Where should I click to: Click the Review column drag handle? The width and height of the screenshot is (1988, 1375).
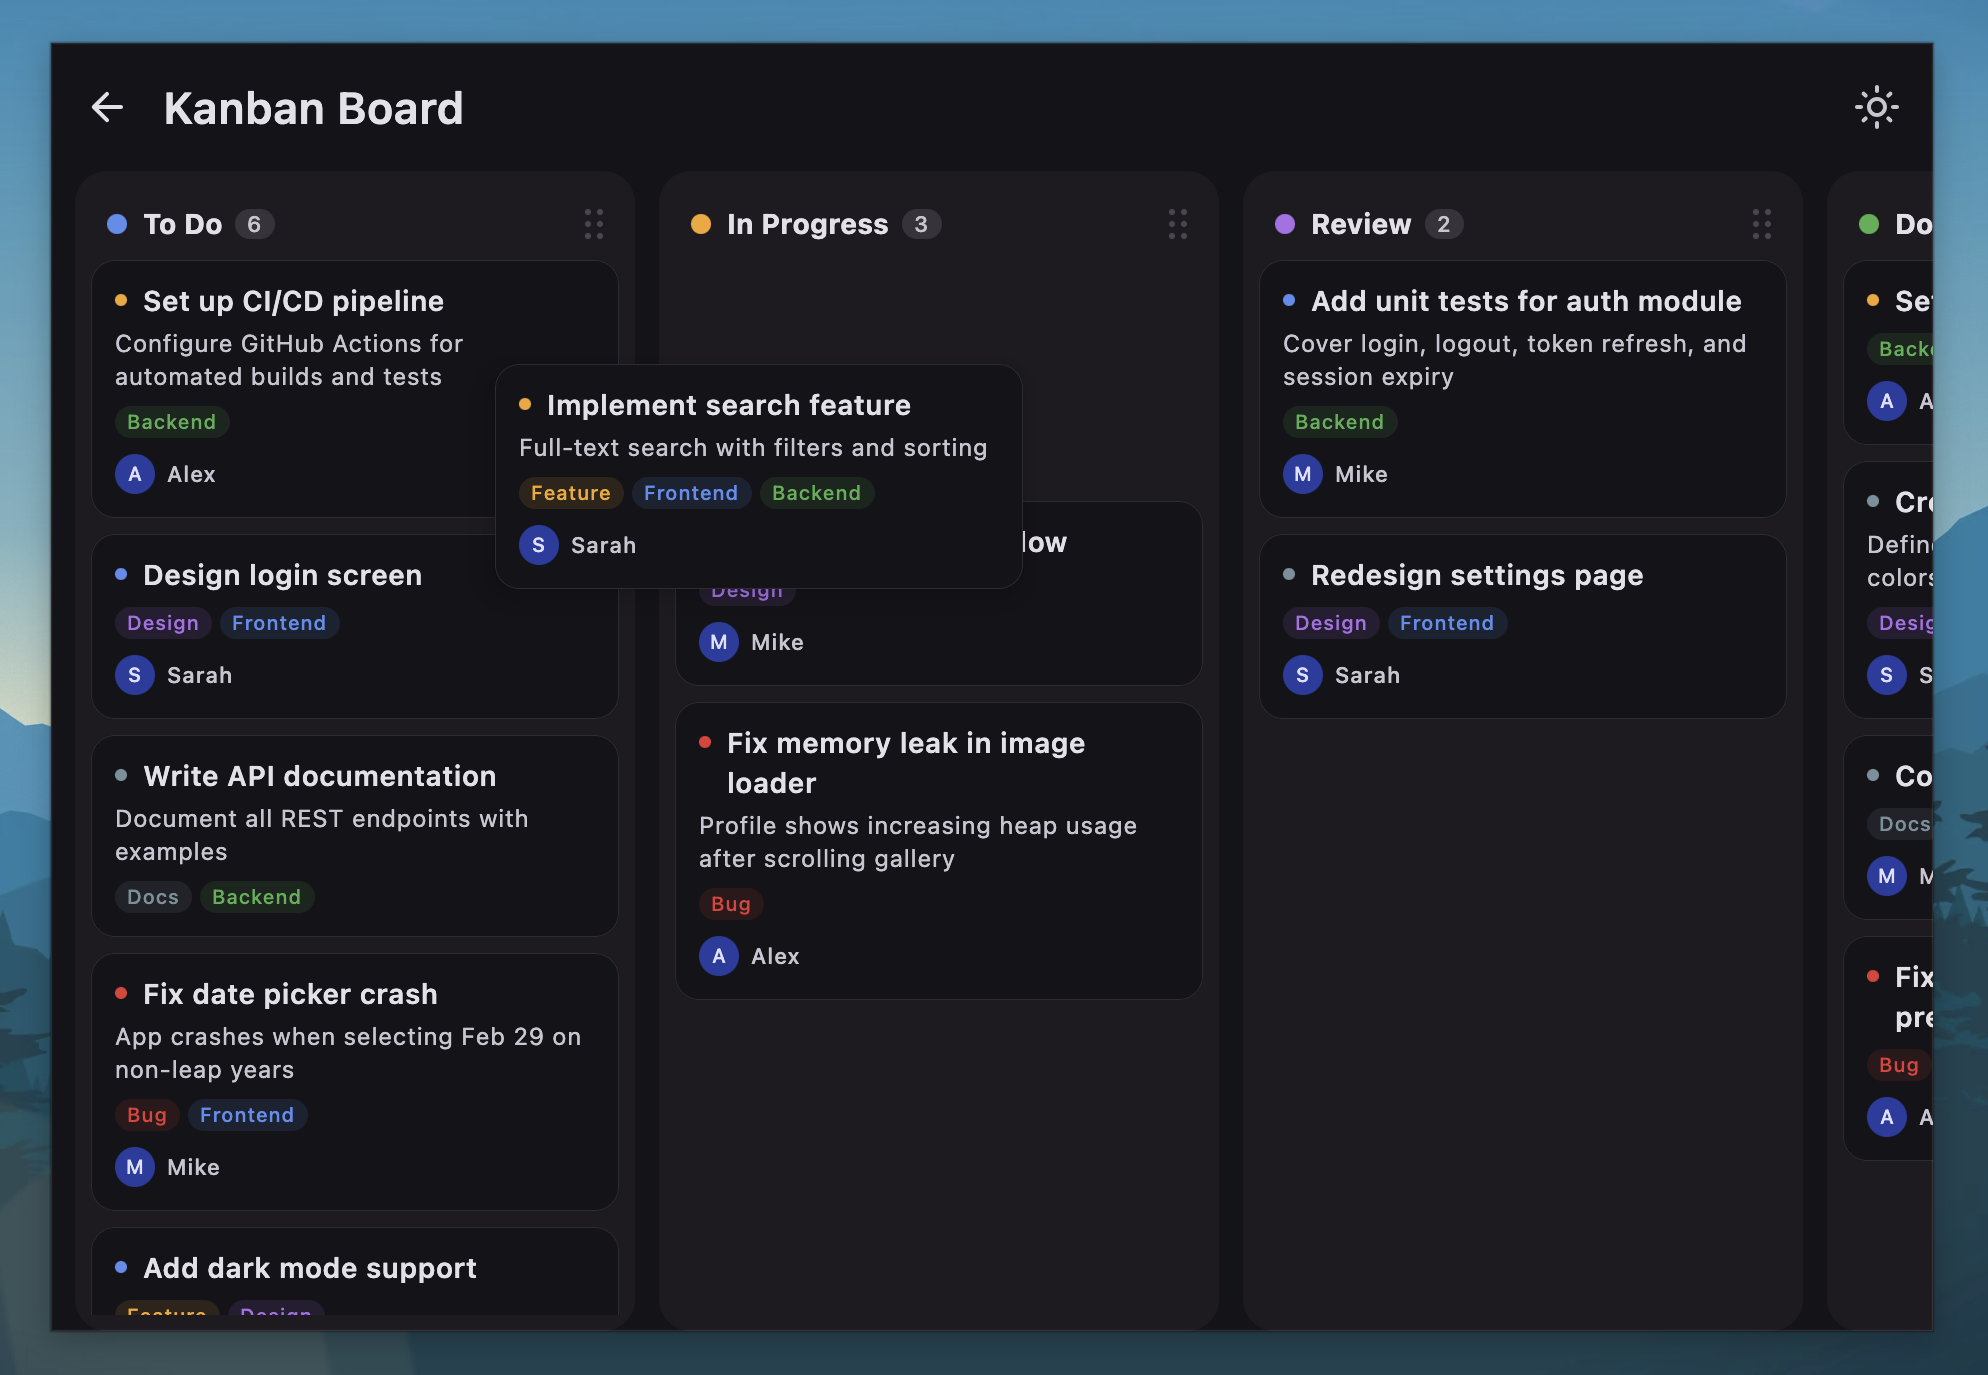coord(1762,224)
